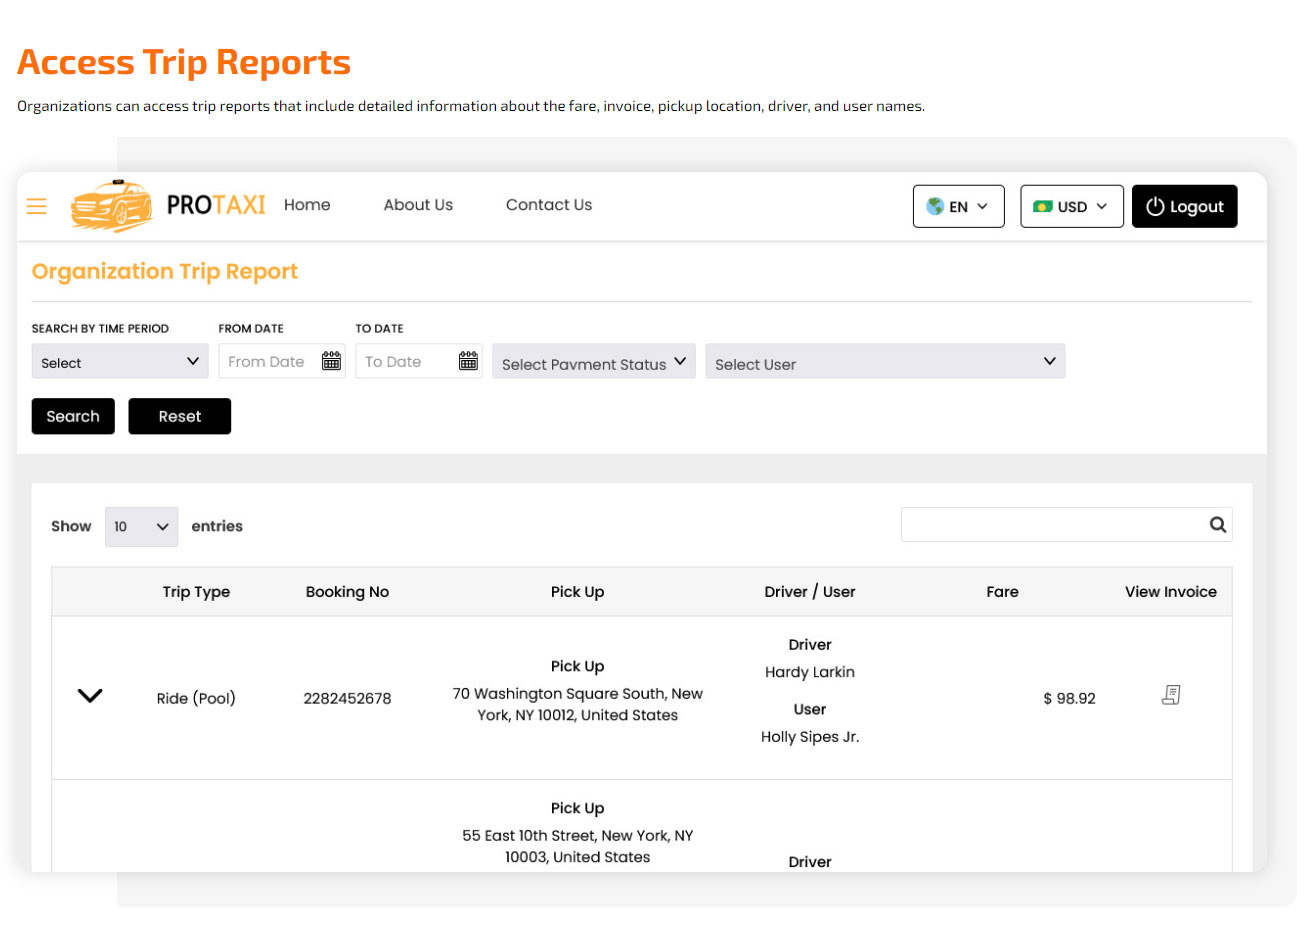Reset the trip report filters

tap(179, 416)
